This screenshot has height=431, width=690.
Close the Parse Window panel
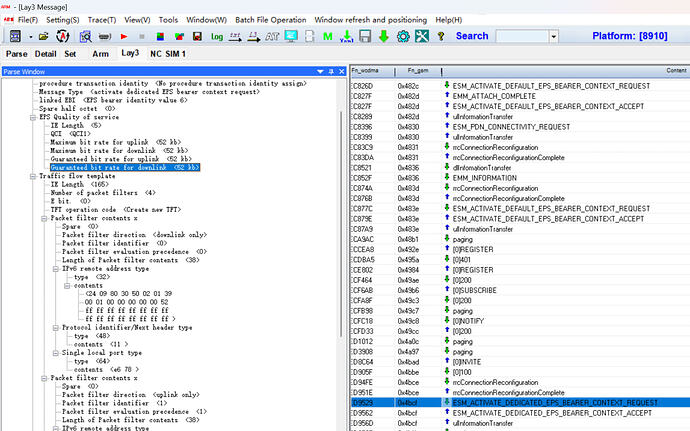[x=341, y=71]
